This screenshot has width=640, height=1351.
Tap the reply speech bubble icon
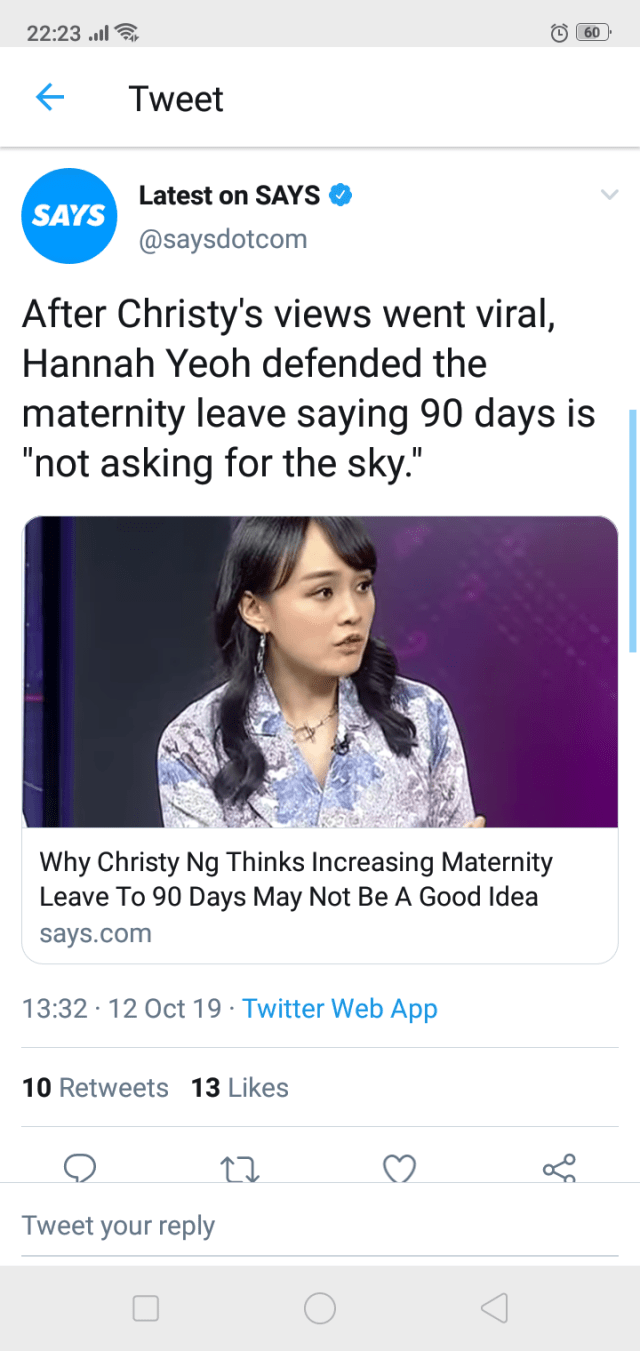click(x=79, y=1167)
